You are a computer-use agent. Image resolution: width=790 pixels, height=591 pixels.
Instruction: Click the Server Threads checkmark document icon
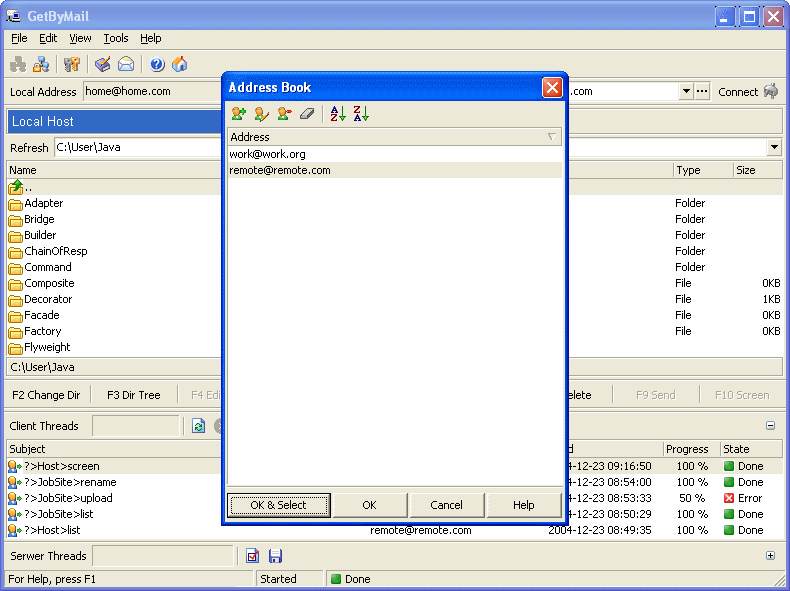tap(252, 556)
